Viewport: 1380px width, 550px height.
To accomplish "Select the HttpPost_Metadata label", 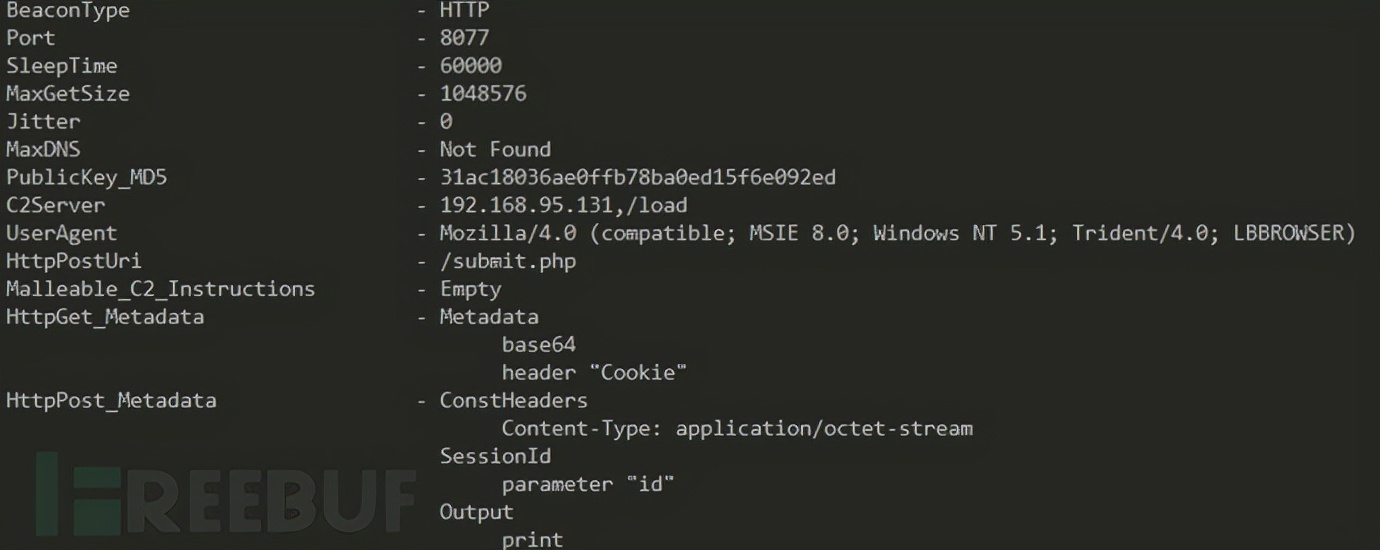I will [x=111, y=401].
